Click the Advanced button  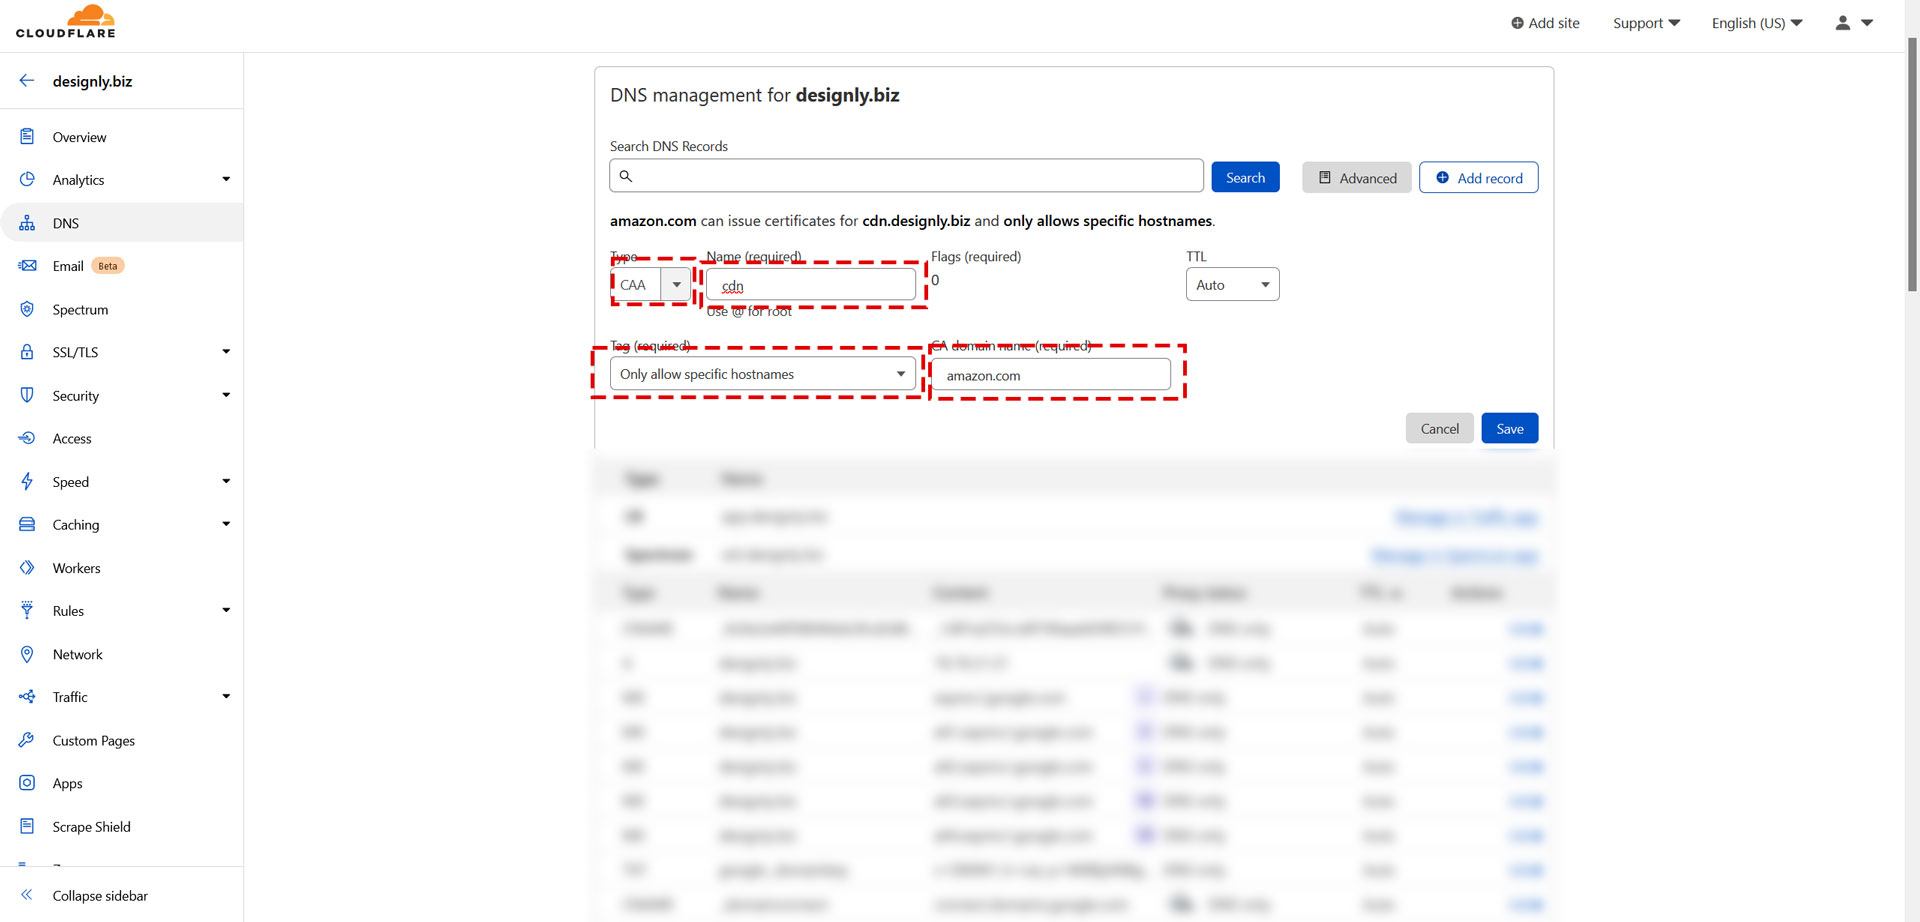tap(1357, 177)
